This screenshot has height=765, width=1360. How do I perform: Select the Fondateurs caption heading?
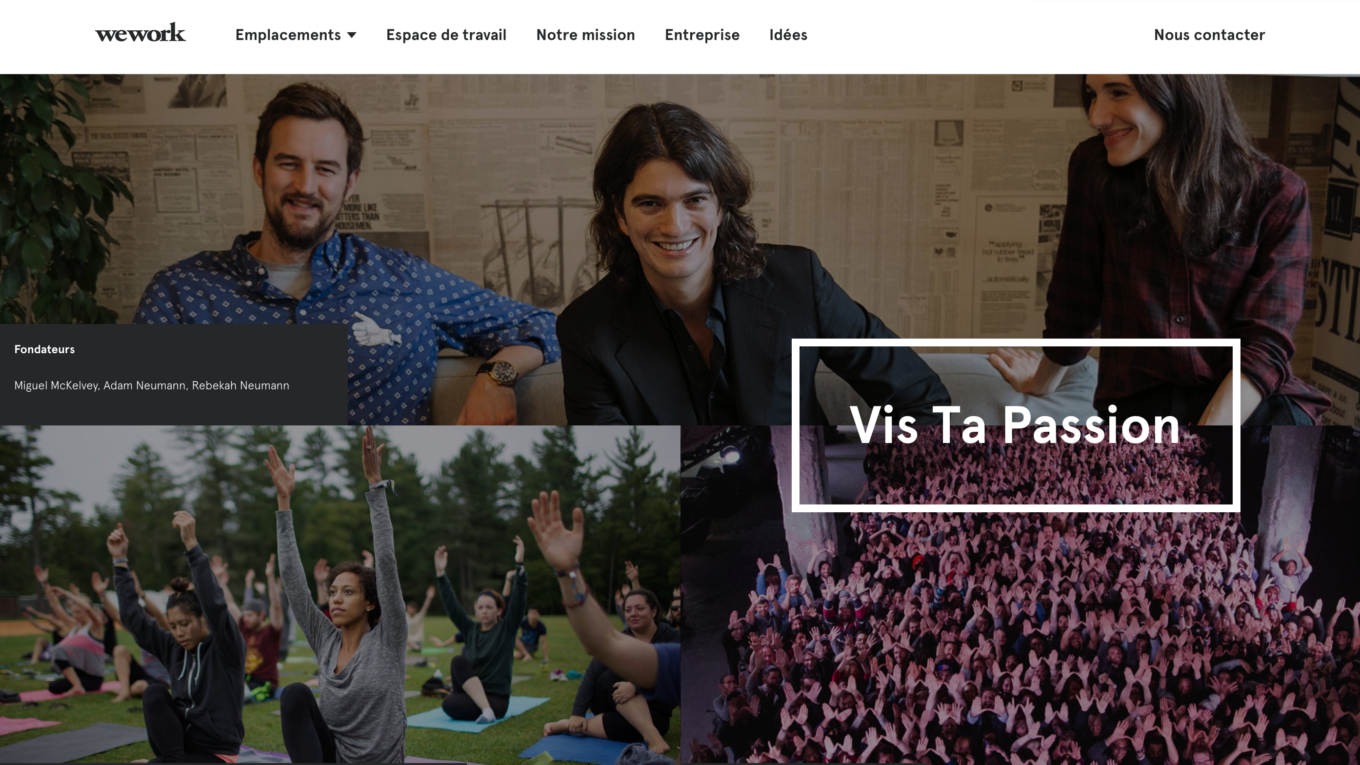[44, 349]
